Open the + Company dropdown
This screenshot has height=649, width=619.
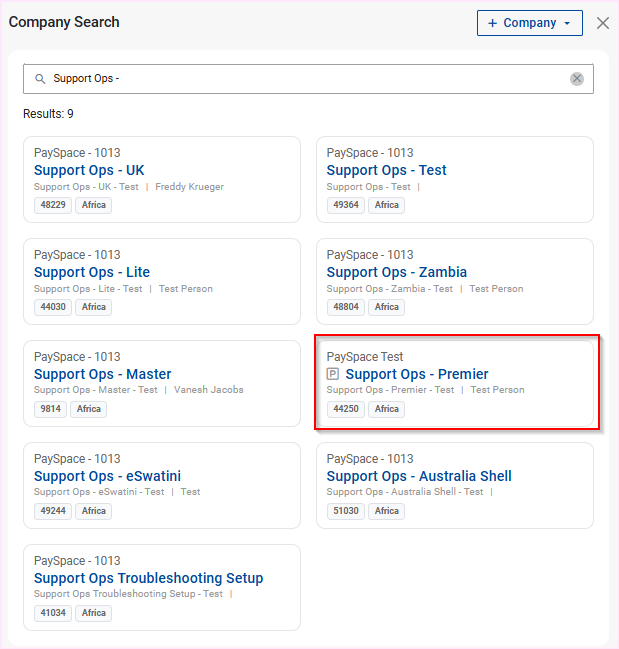(x=529, y=23)
